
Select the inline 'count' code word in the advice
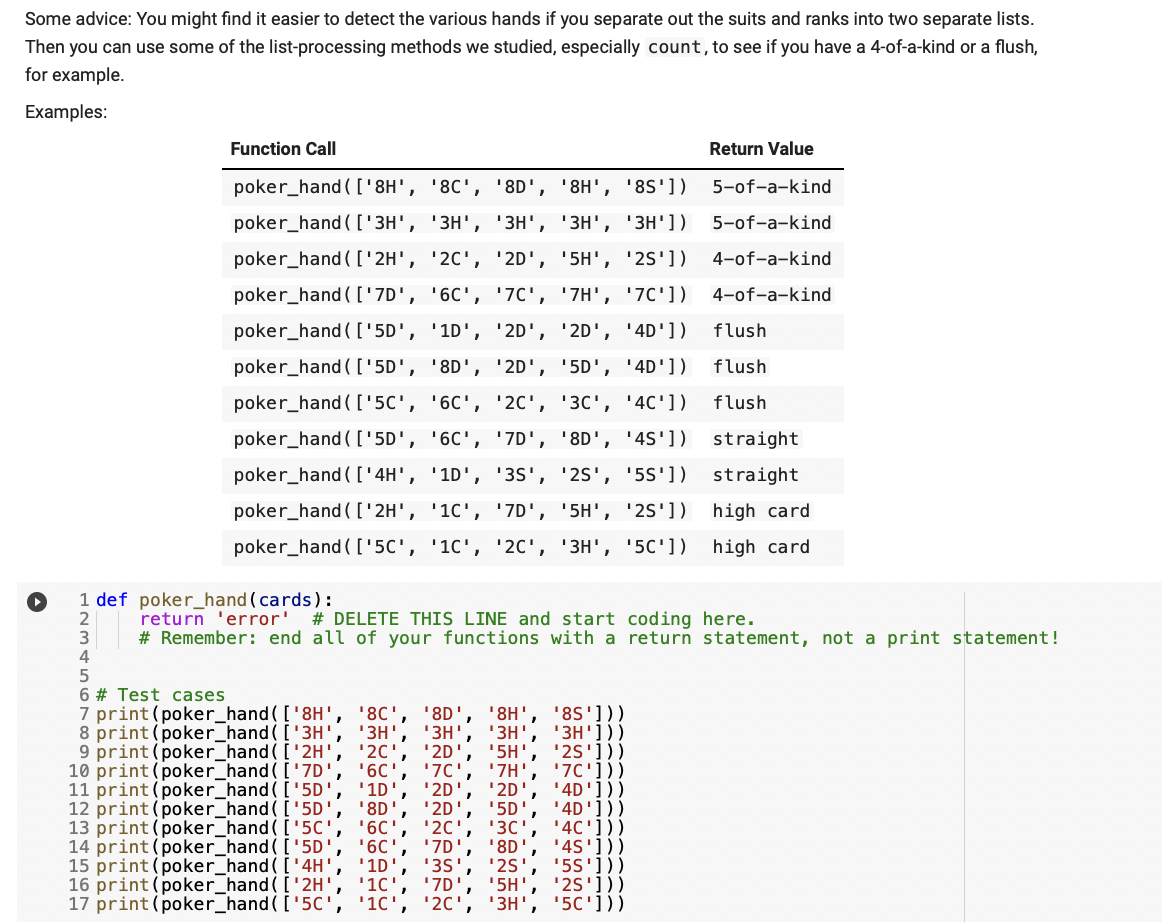point(674,47)
